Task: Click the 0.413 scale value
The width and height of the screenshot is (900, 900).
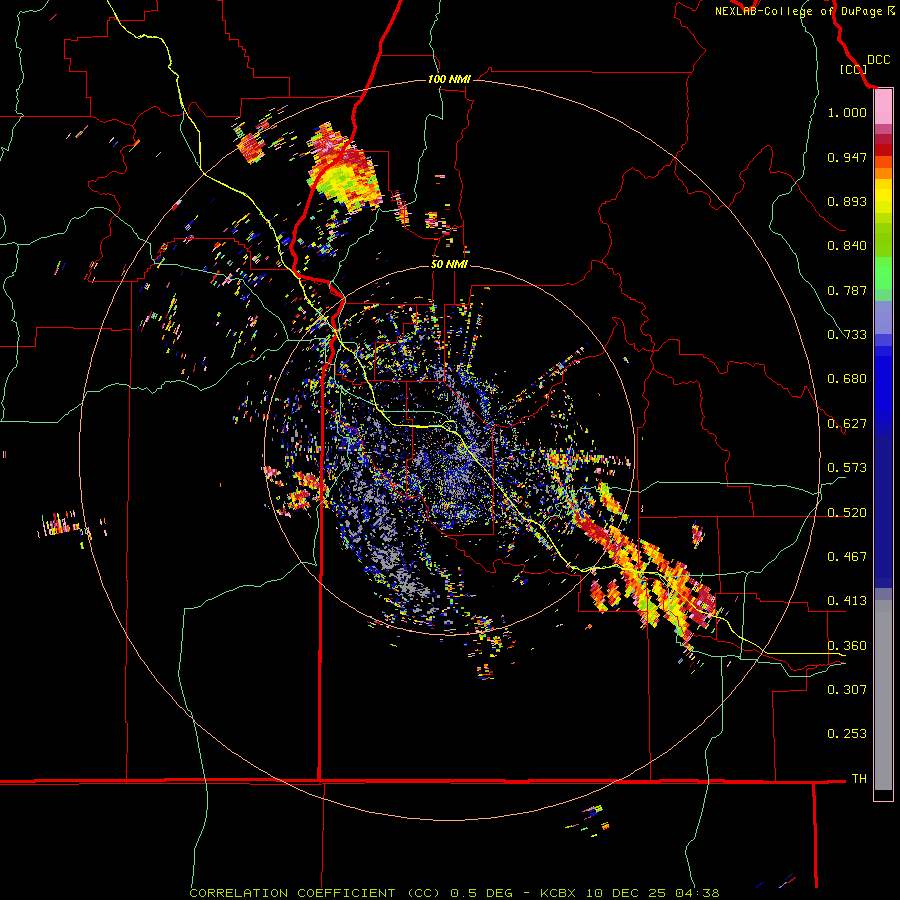Action: coord(847,601)
